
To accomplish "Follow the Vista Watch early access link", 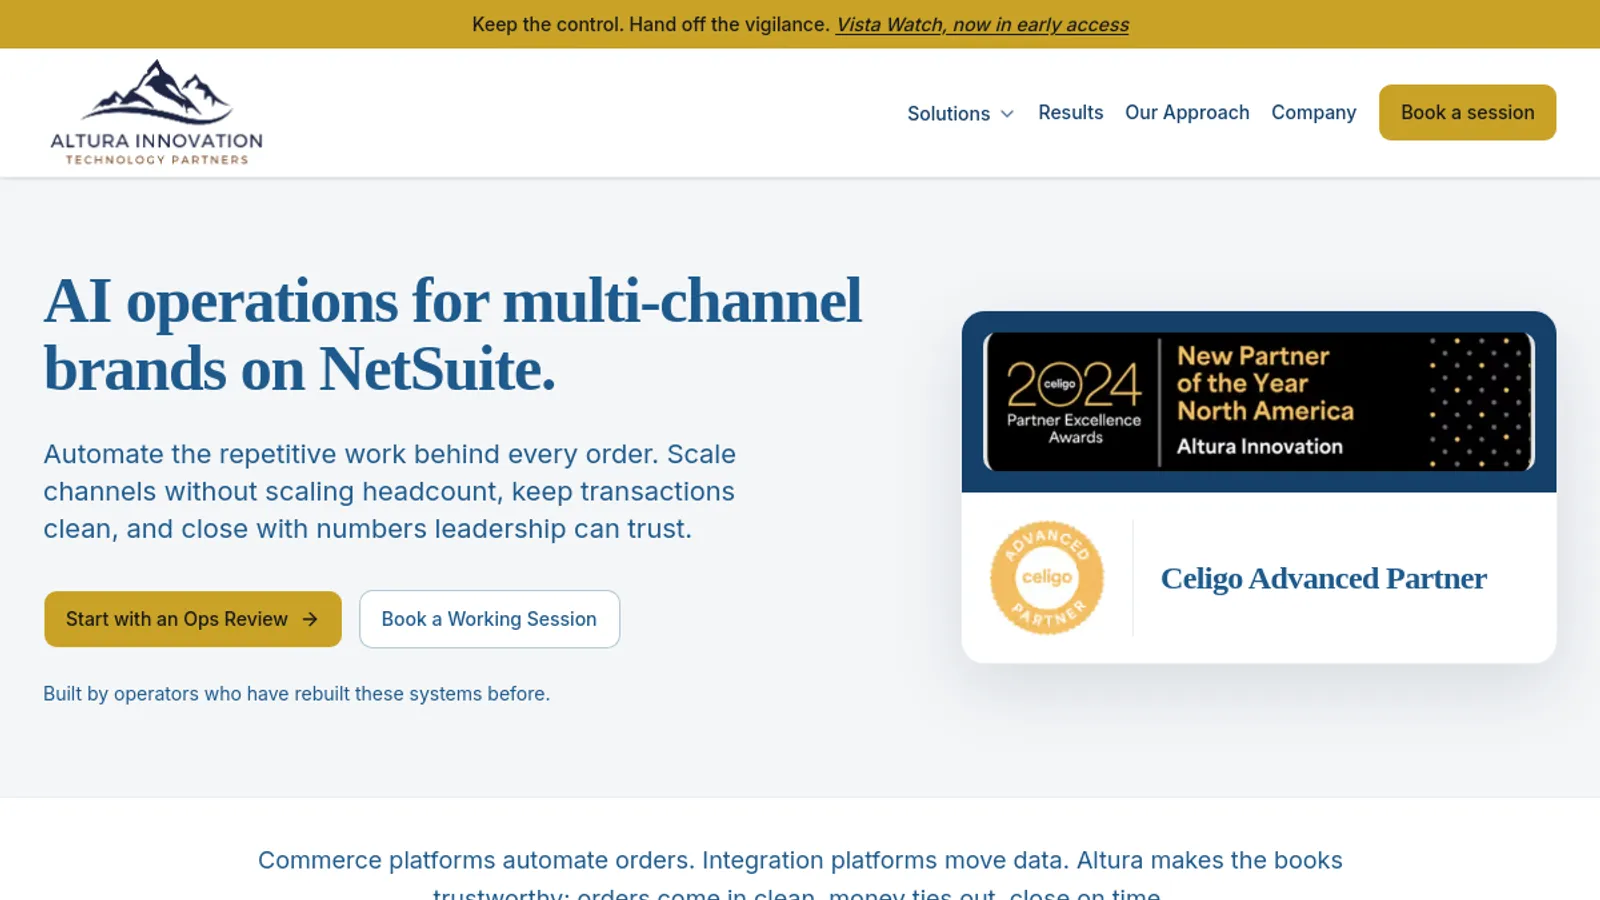I will click(982, 25).
